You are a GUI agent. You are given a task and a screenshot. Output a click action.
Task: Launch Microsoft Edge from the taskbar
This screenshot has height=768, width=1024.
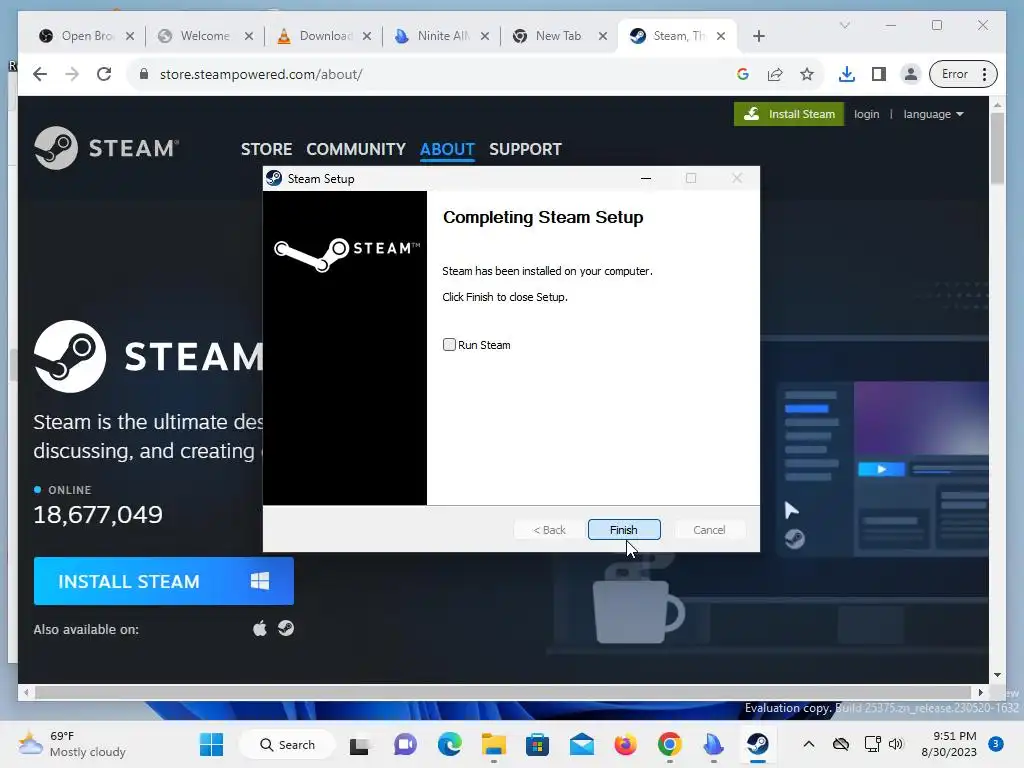pos(449,744)
